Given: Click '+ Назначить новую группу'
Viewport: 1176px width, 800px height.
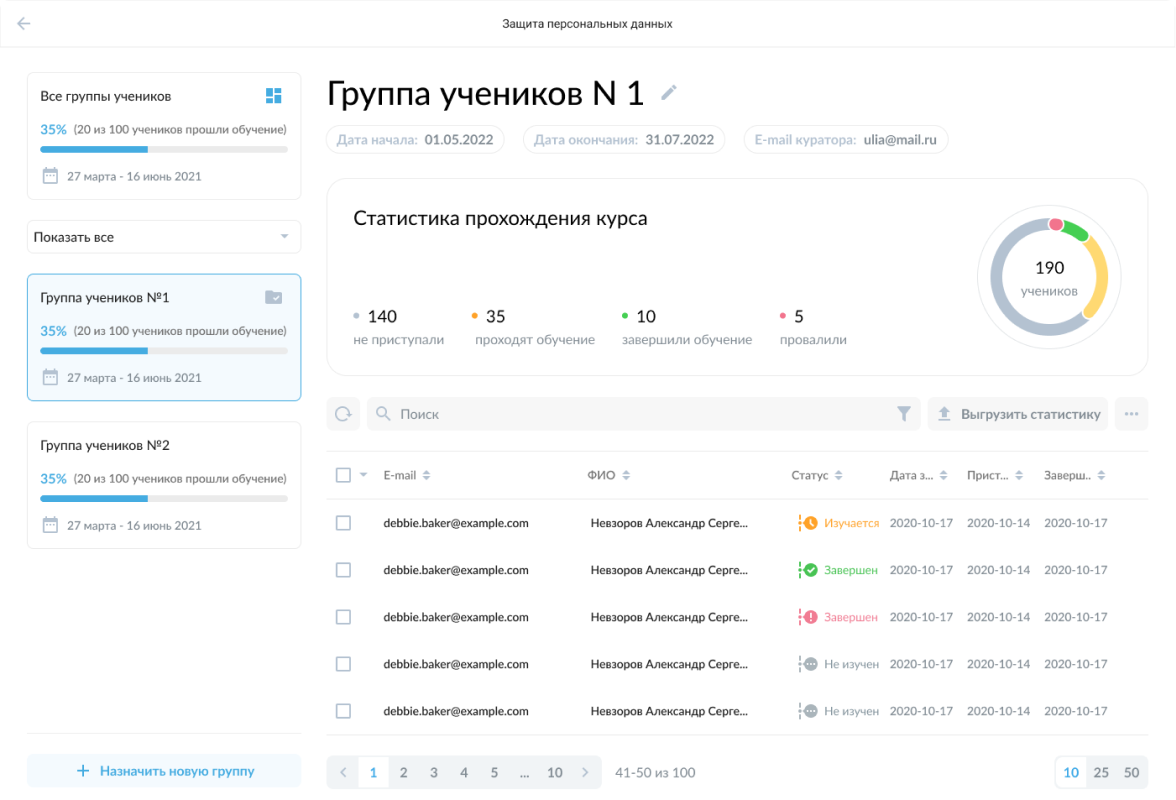Looking at the screenshot, I should click(x=164, y=770).
